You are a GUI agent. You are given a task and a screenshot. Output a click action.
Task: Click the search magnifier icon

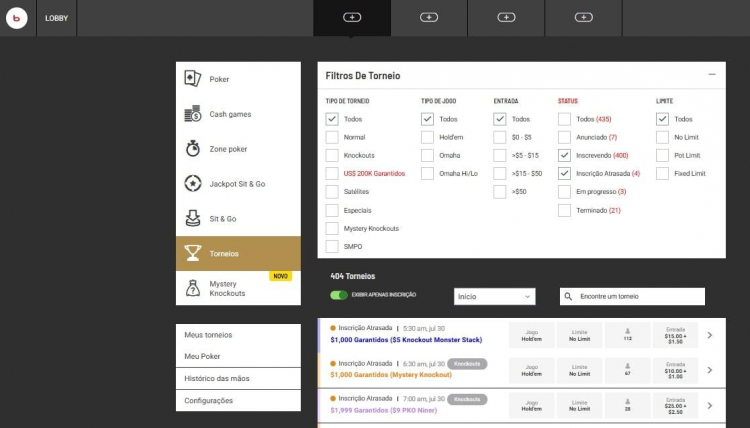tap(568, 297)
